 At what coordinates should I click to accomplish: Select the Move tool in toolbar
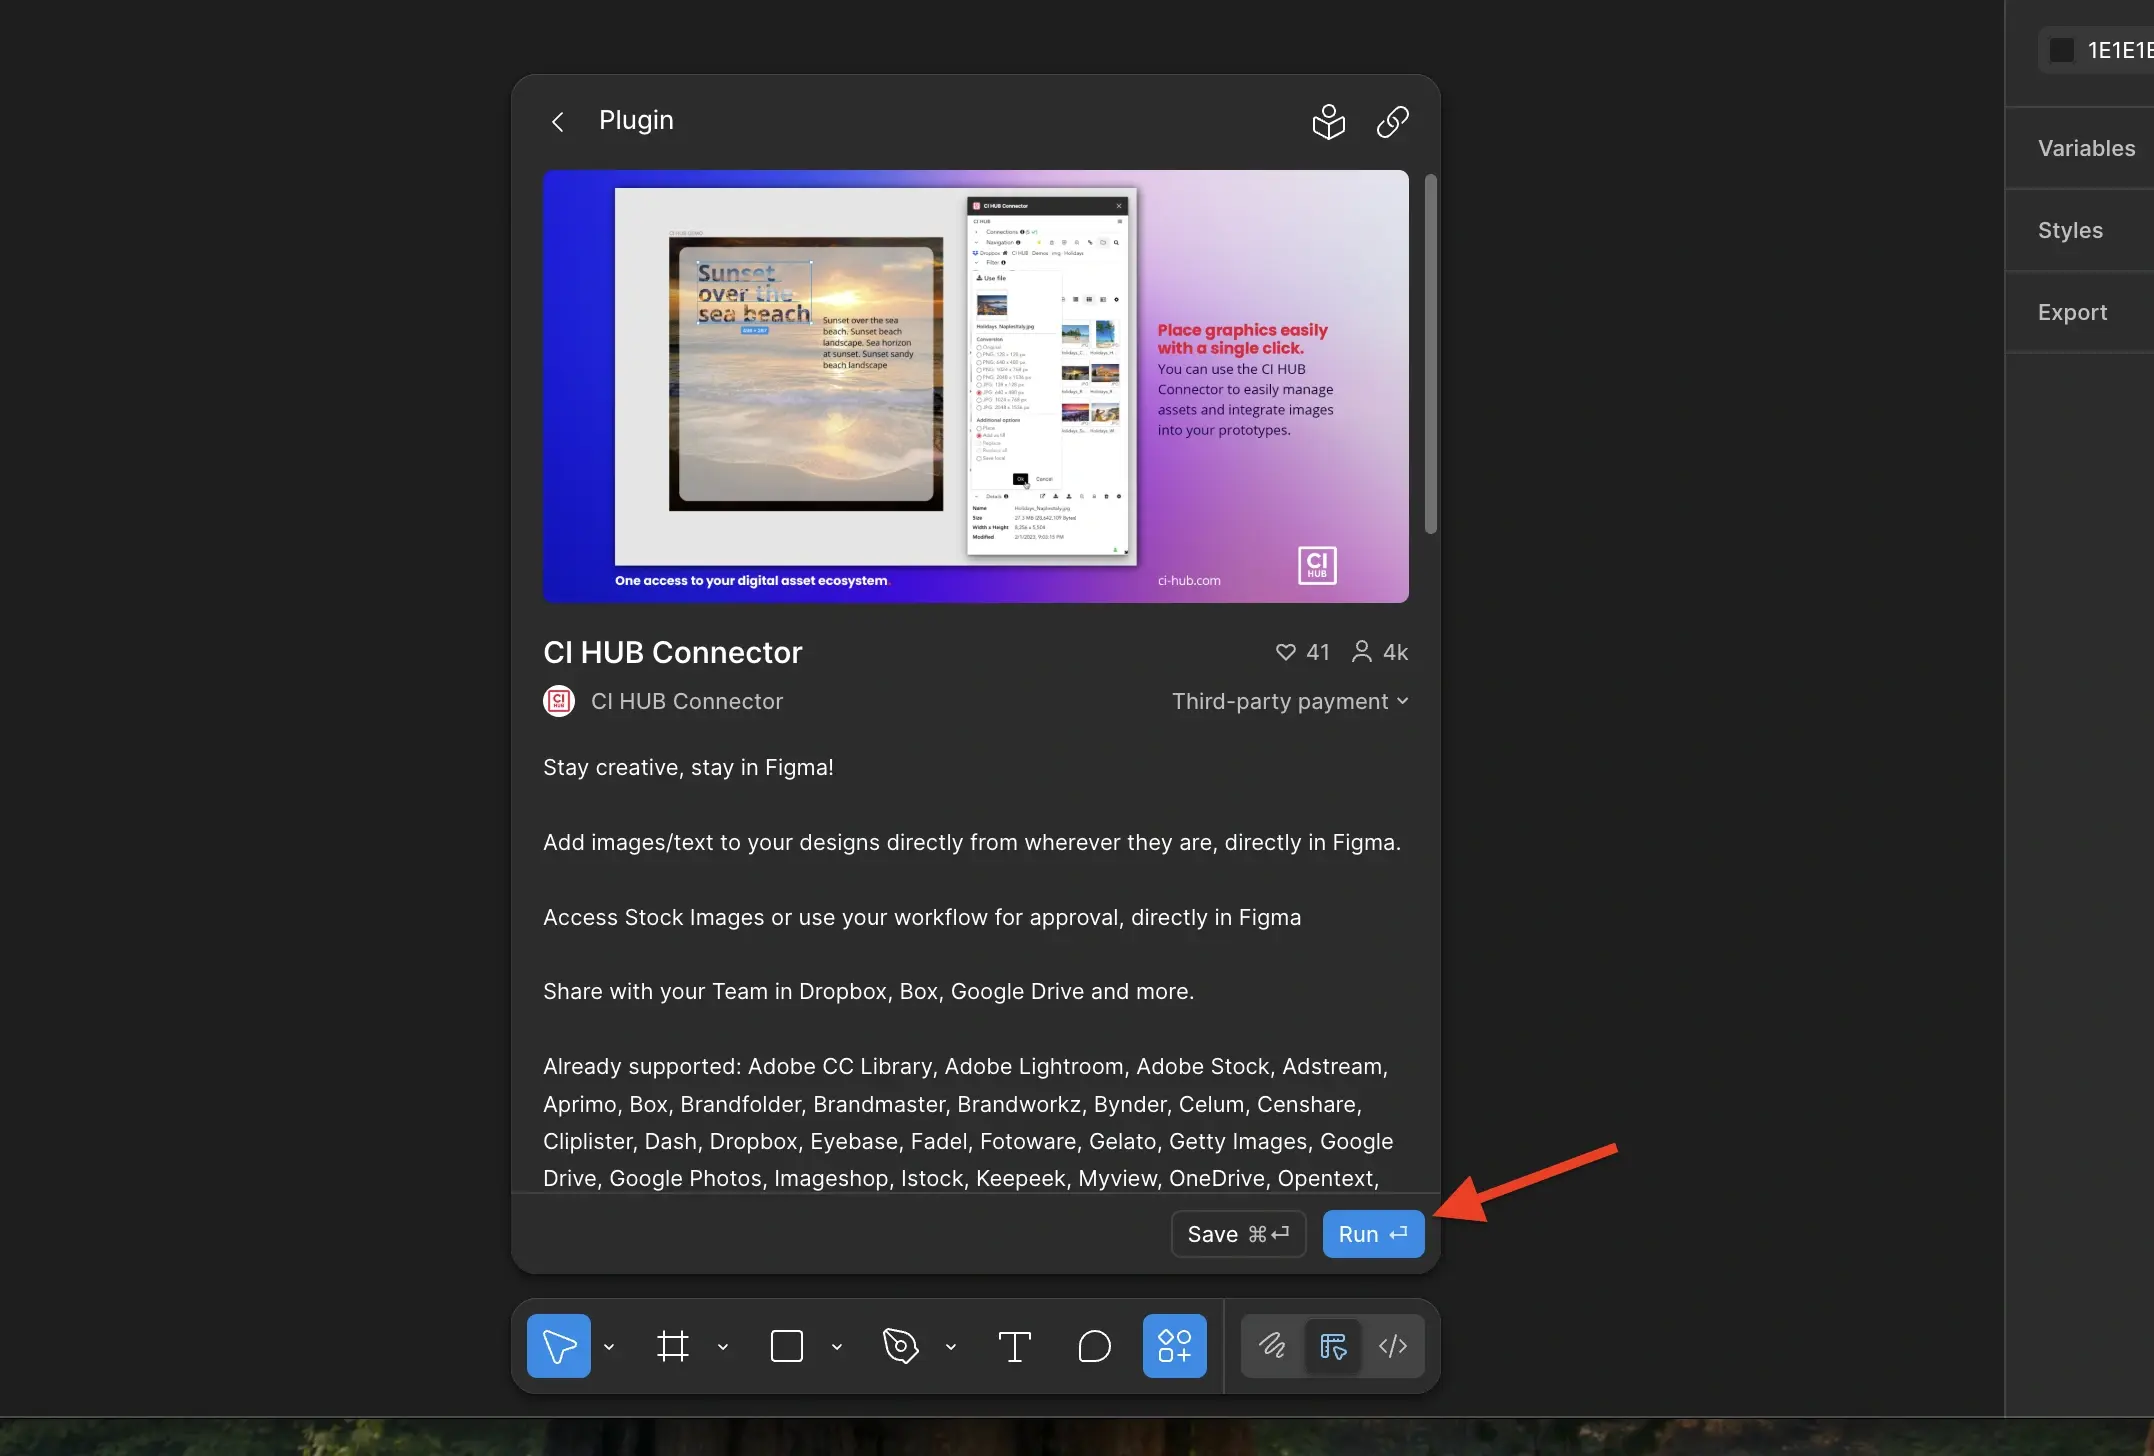(558, 1346)
